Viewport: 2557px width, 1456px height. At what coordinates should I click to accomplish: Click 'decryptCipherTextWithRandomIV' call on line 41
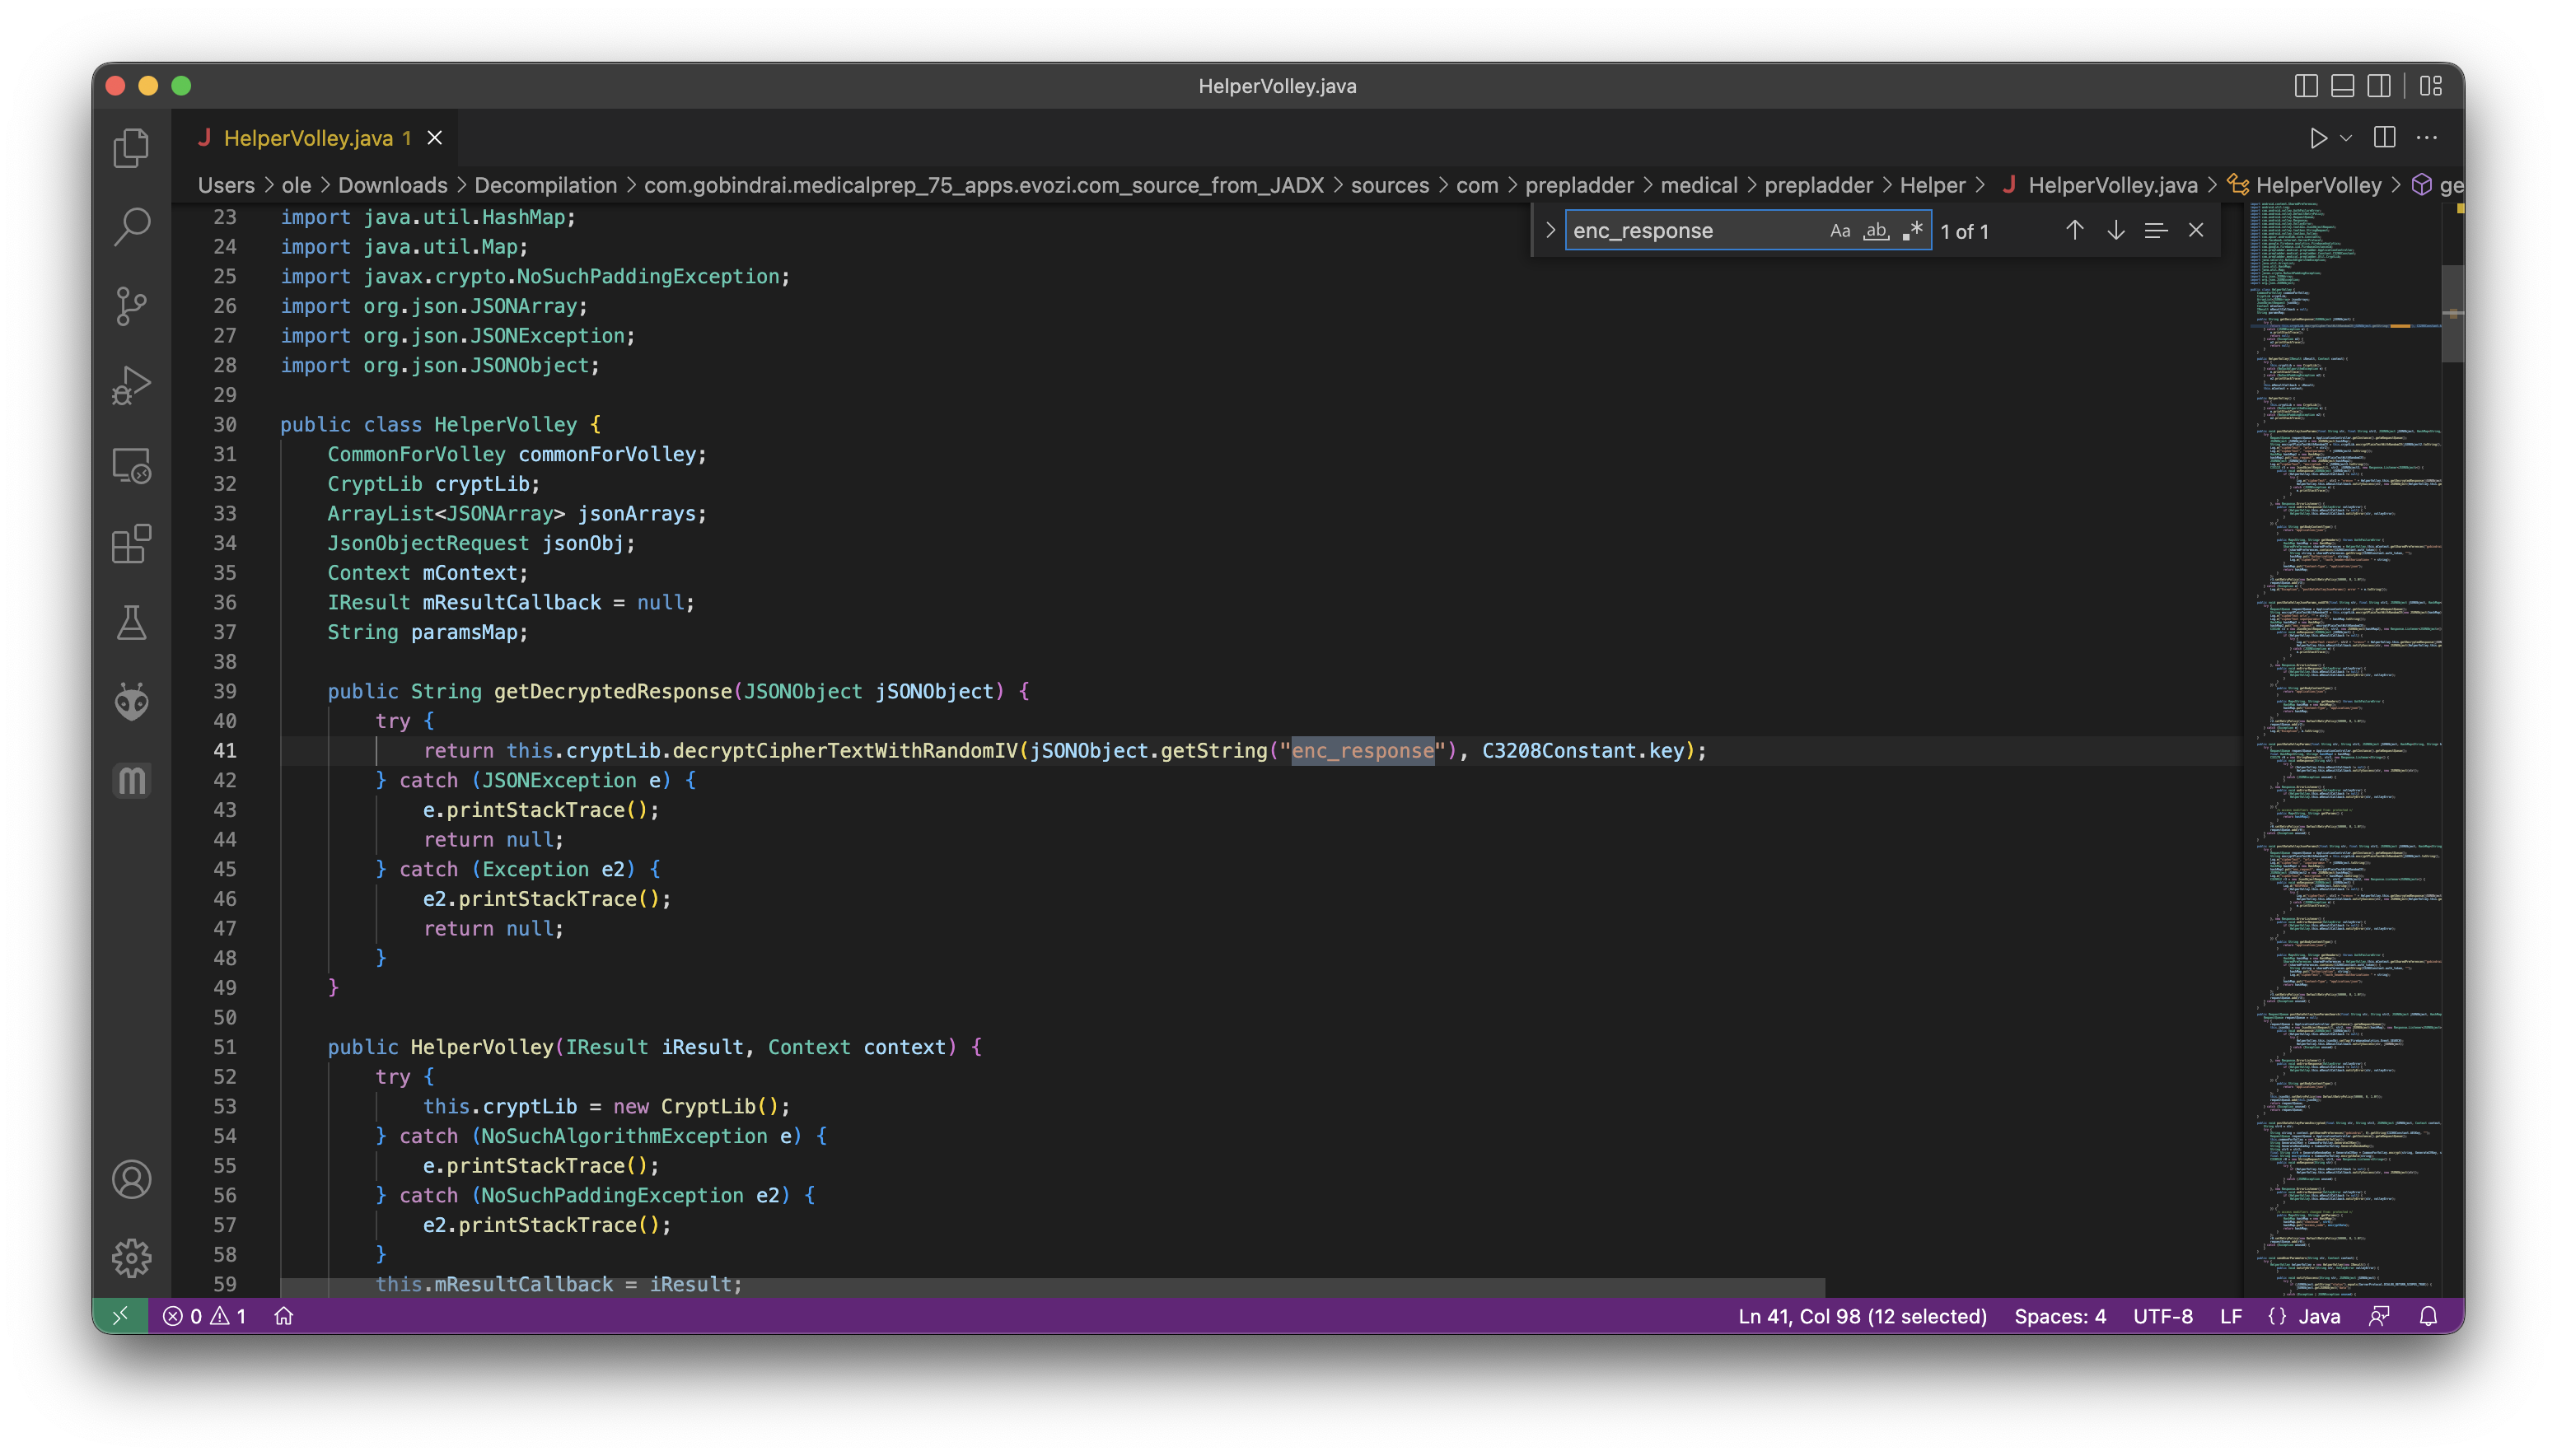(844, 750)
